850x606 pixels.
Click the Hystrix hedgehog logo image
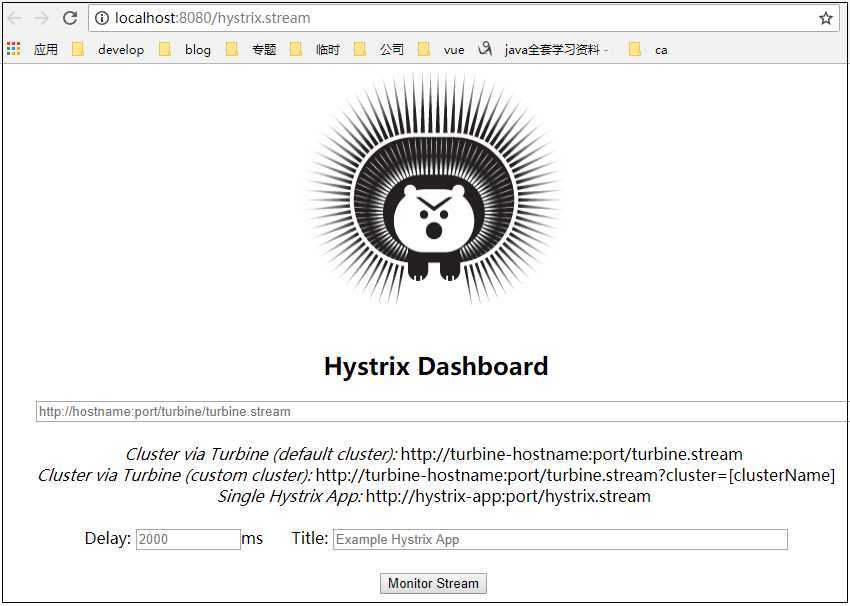[434, 189]
